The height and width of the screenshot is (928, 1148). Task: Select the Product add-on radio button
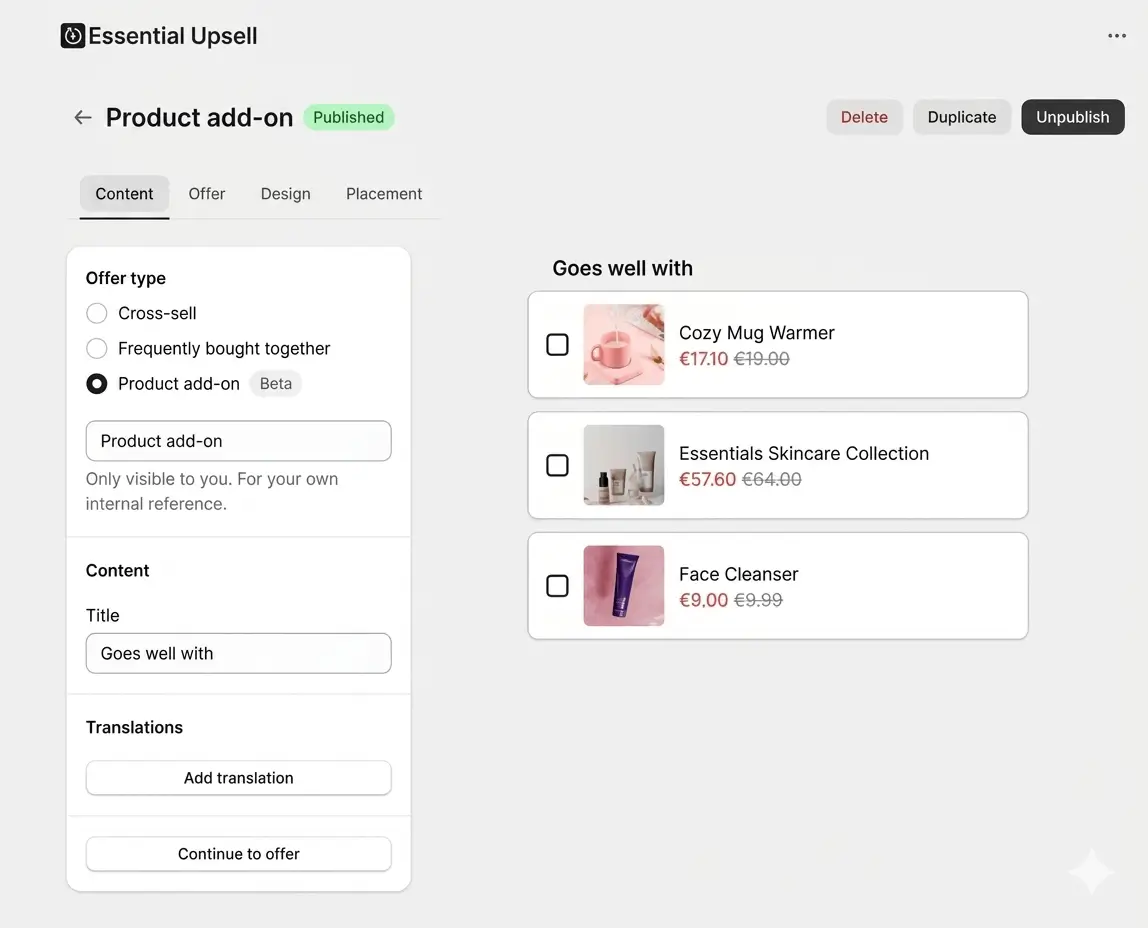tap(97, 383)
